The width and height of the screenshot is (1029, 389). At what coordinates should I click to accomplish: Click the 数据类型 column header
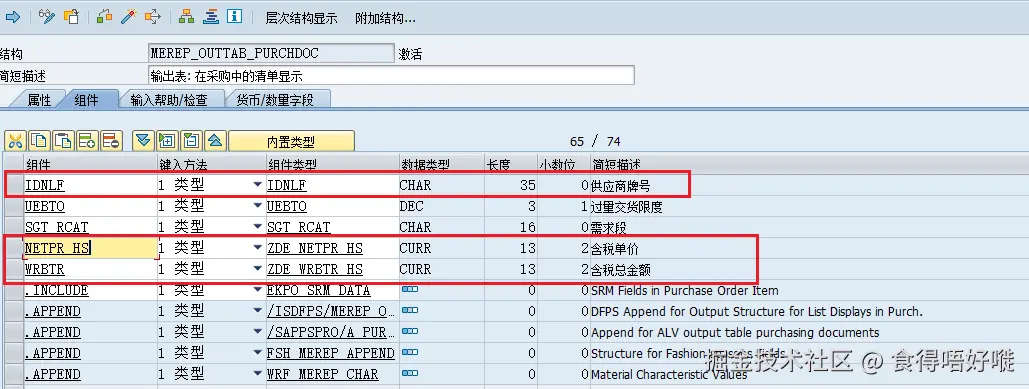pos(441,164)
